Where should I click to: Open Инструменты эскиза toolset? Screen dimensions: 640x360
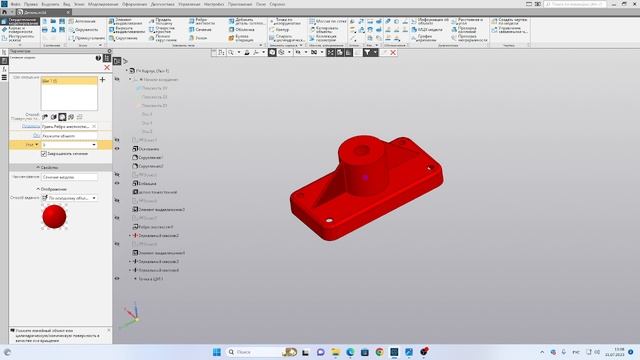point(20,38)
